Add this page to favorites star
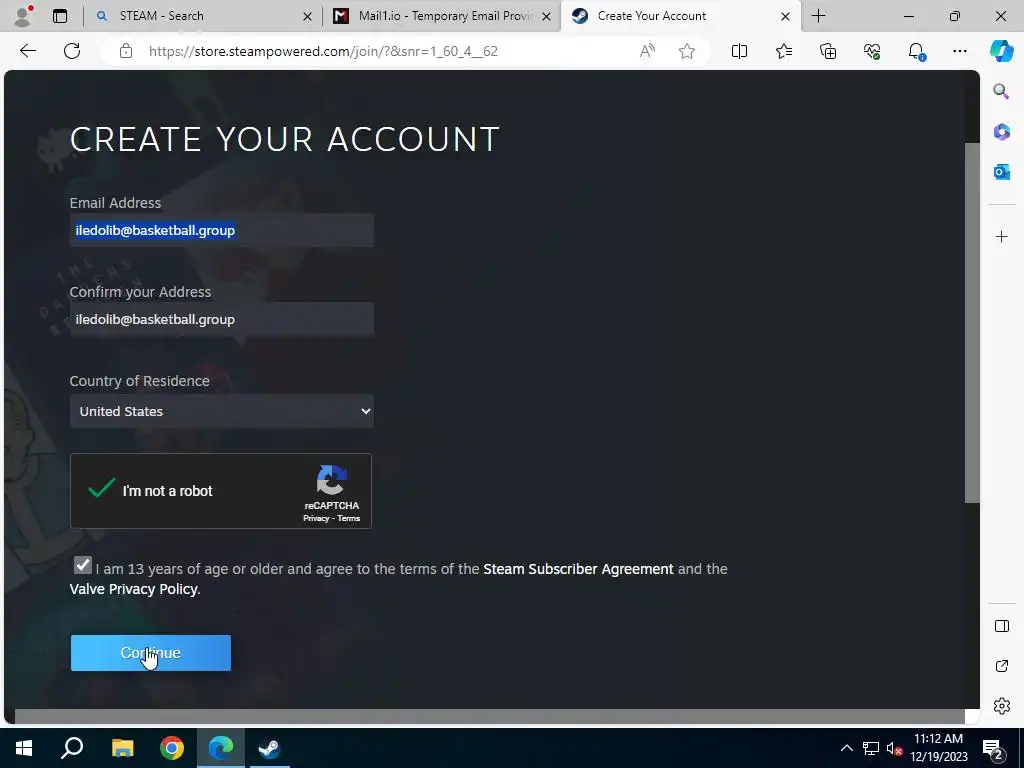This screenshot has height=768, width=1024. coord(686,51)
